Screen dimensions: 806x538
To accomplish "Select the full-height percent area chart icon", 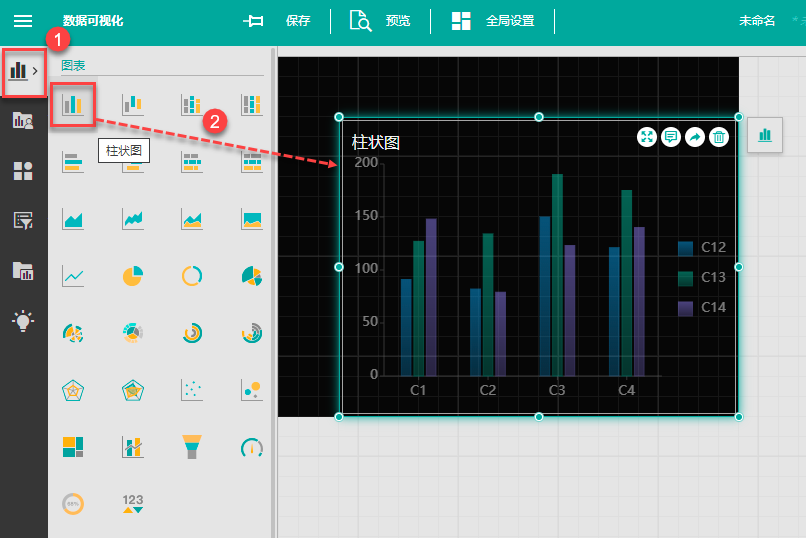I will tap(252, 219).
